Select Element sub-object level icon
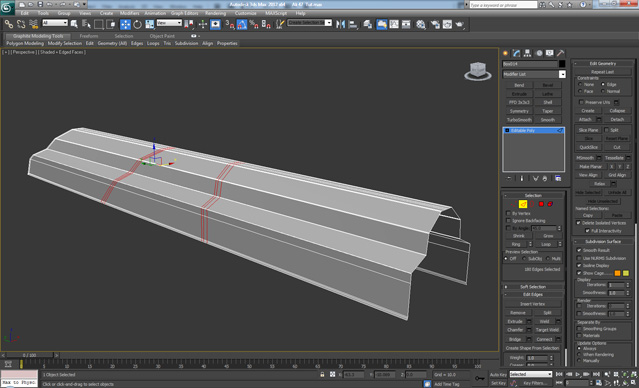The image size is (639, 388). (550, 204)
